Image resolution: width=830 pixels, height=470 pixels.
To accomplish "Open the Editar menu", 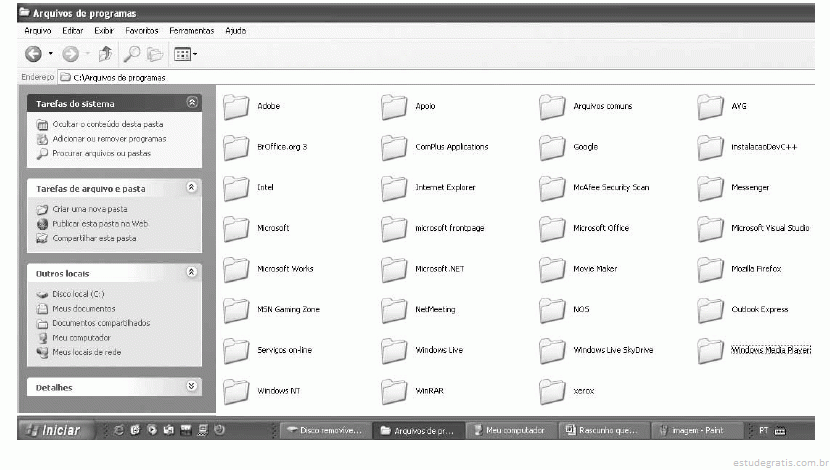I will (73, 31).
